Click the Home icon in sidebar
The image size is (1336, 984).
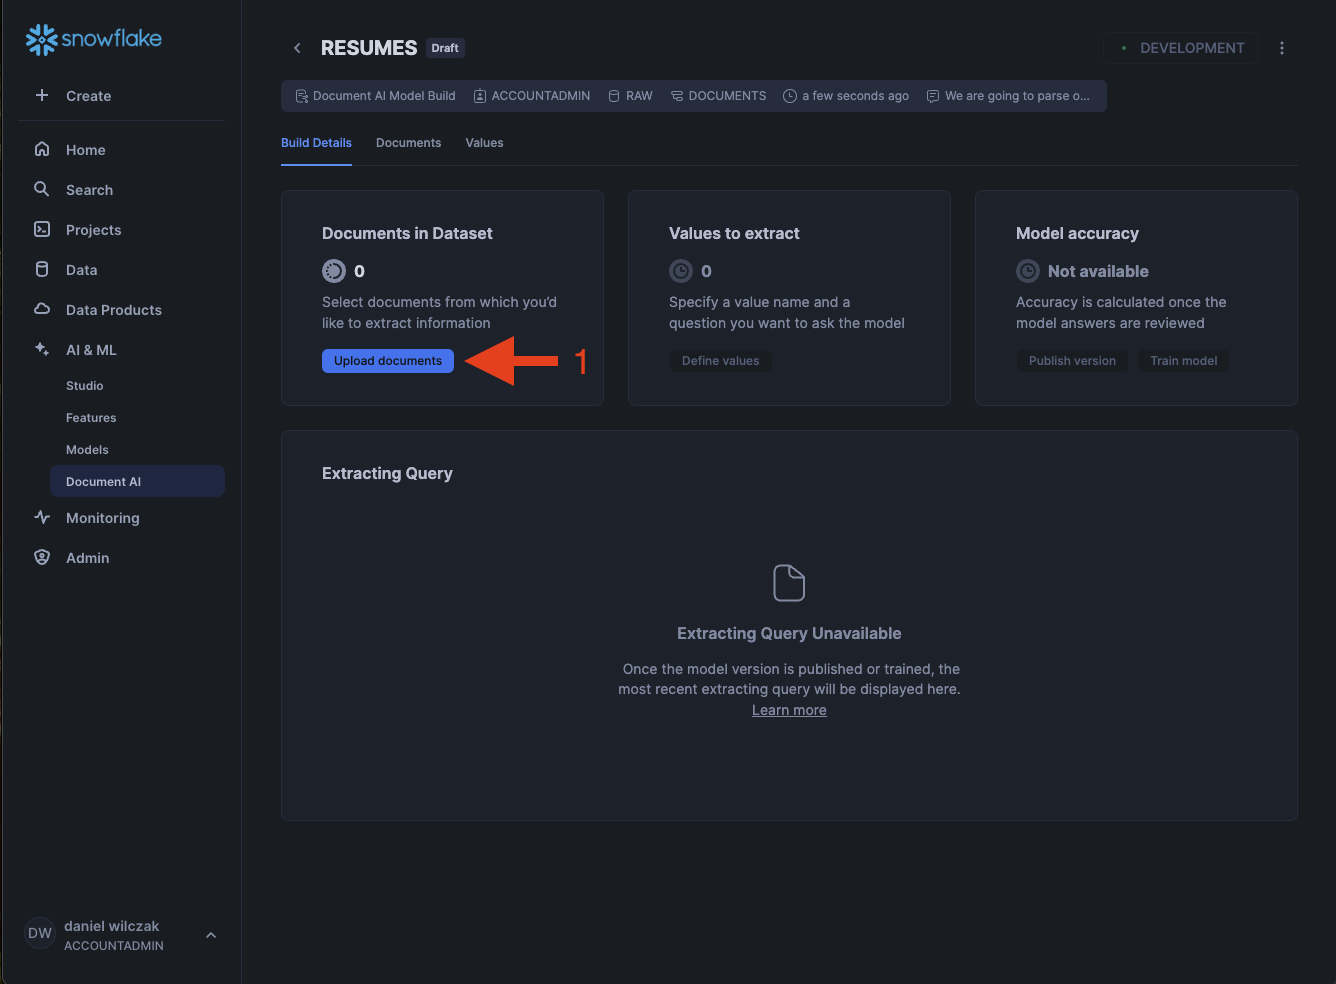42,150
